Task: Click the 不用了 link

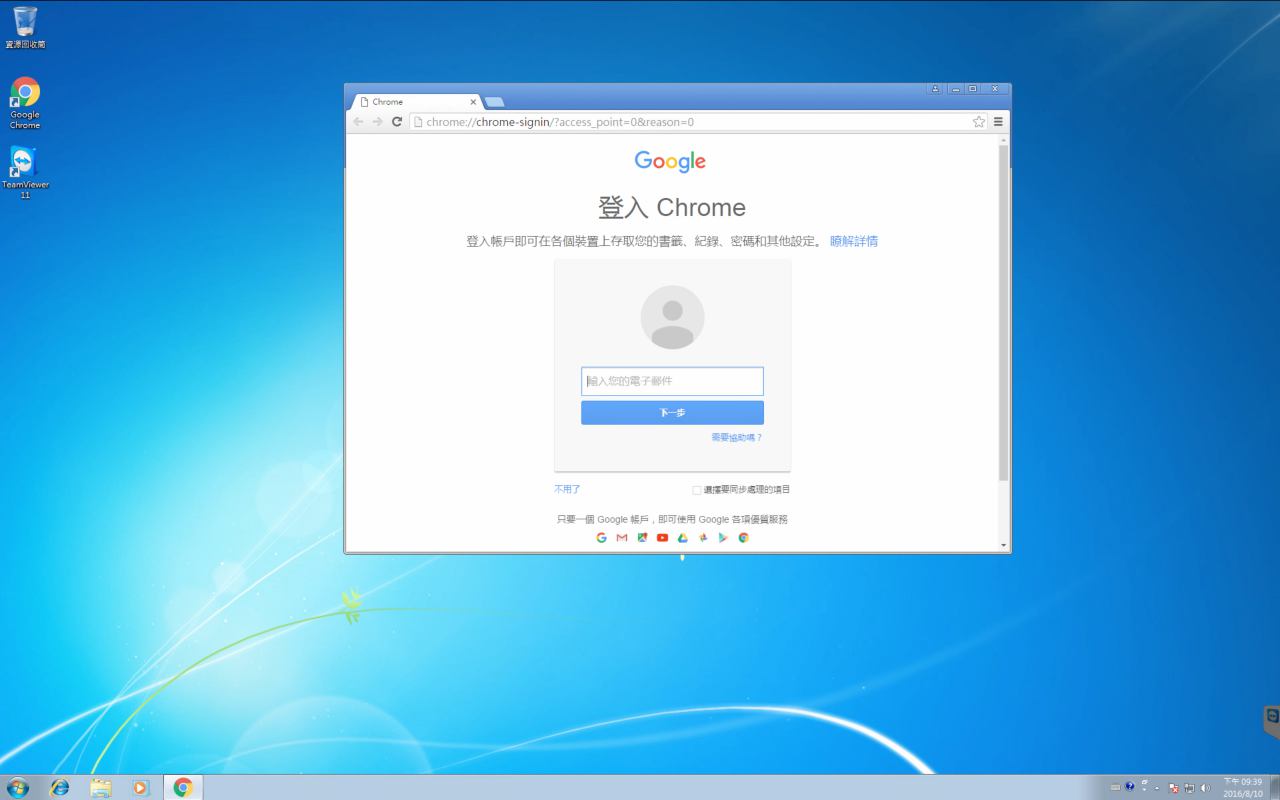Action: coord(567,490)
